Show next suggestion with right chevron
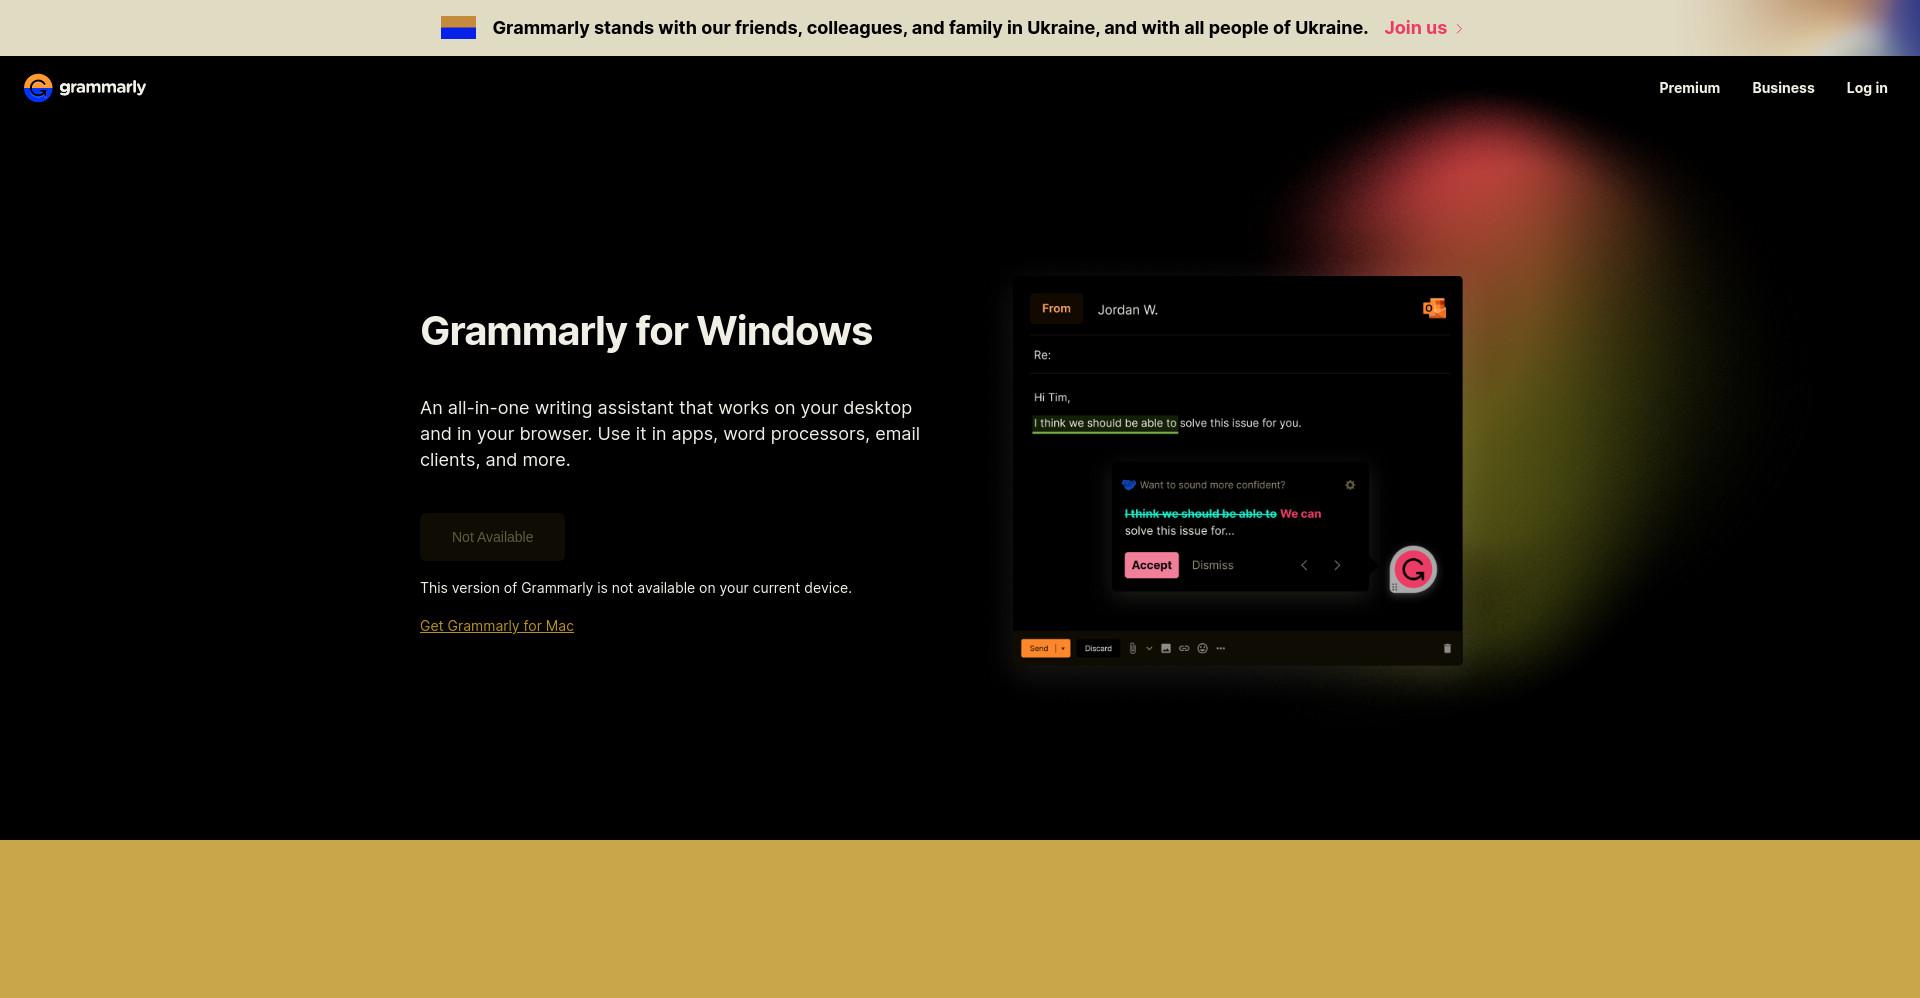 point(1337,566)
